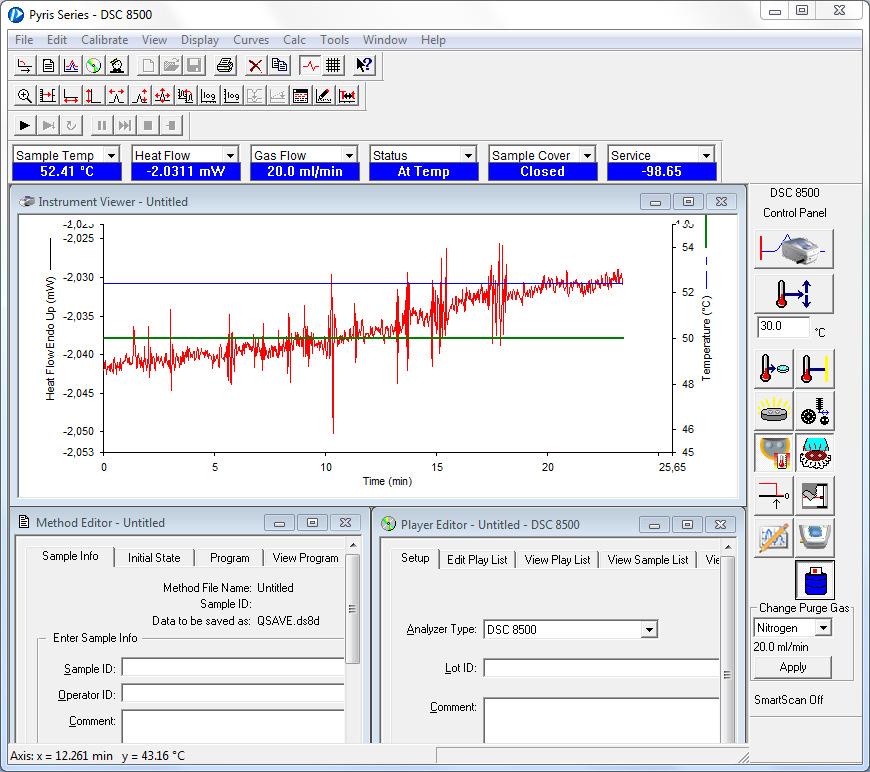Switch to the Program tab
870x772 pixels.
(x=229, y=558)
